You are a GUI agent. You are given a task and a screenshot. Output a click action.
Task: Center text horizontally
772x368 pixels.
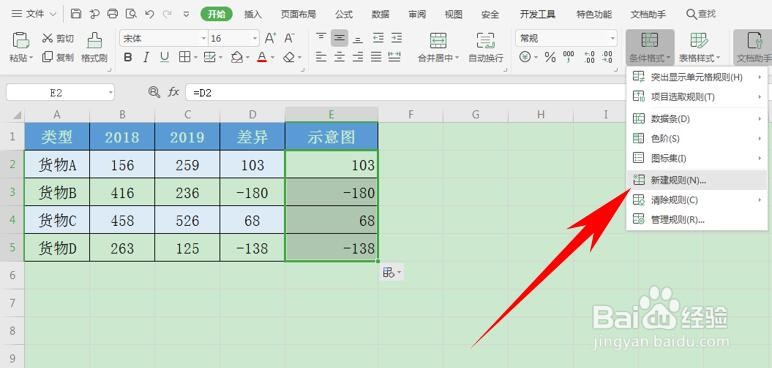pos(339,57)
